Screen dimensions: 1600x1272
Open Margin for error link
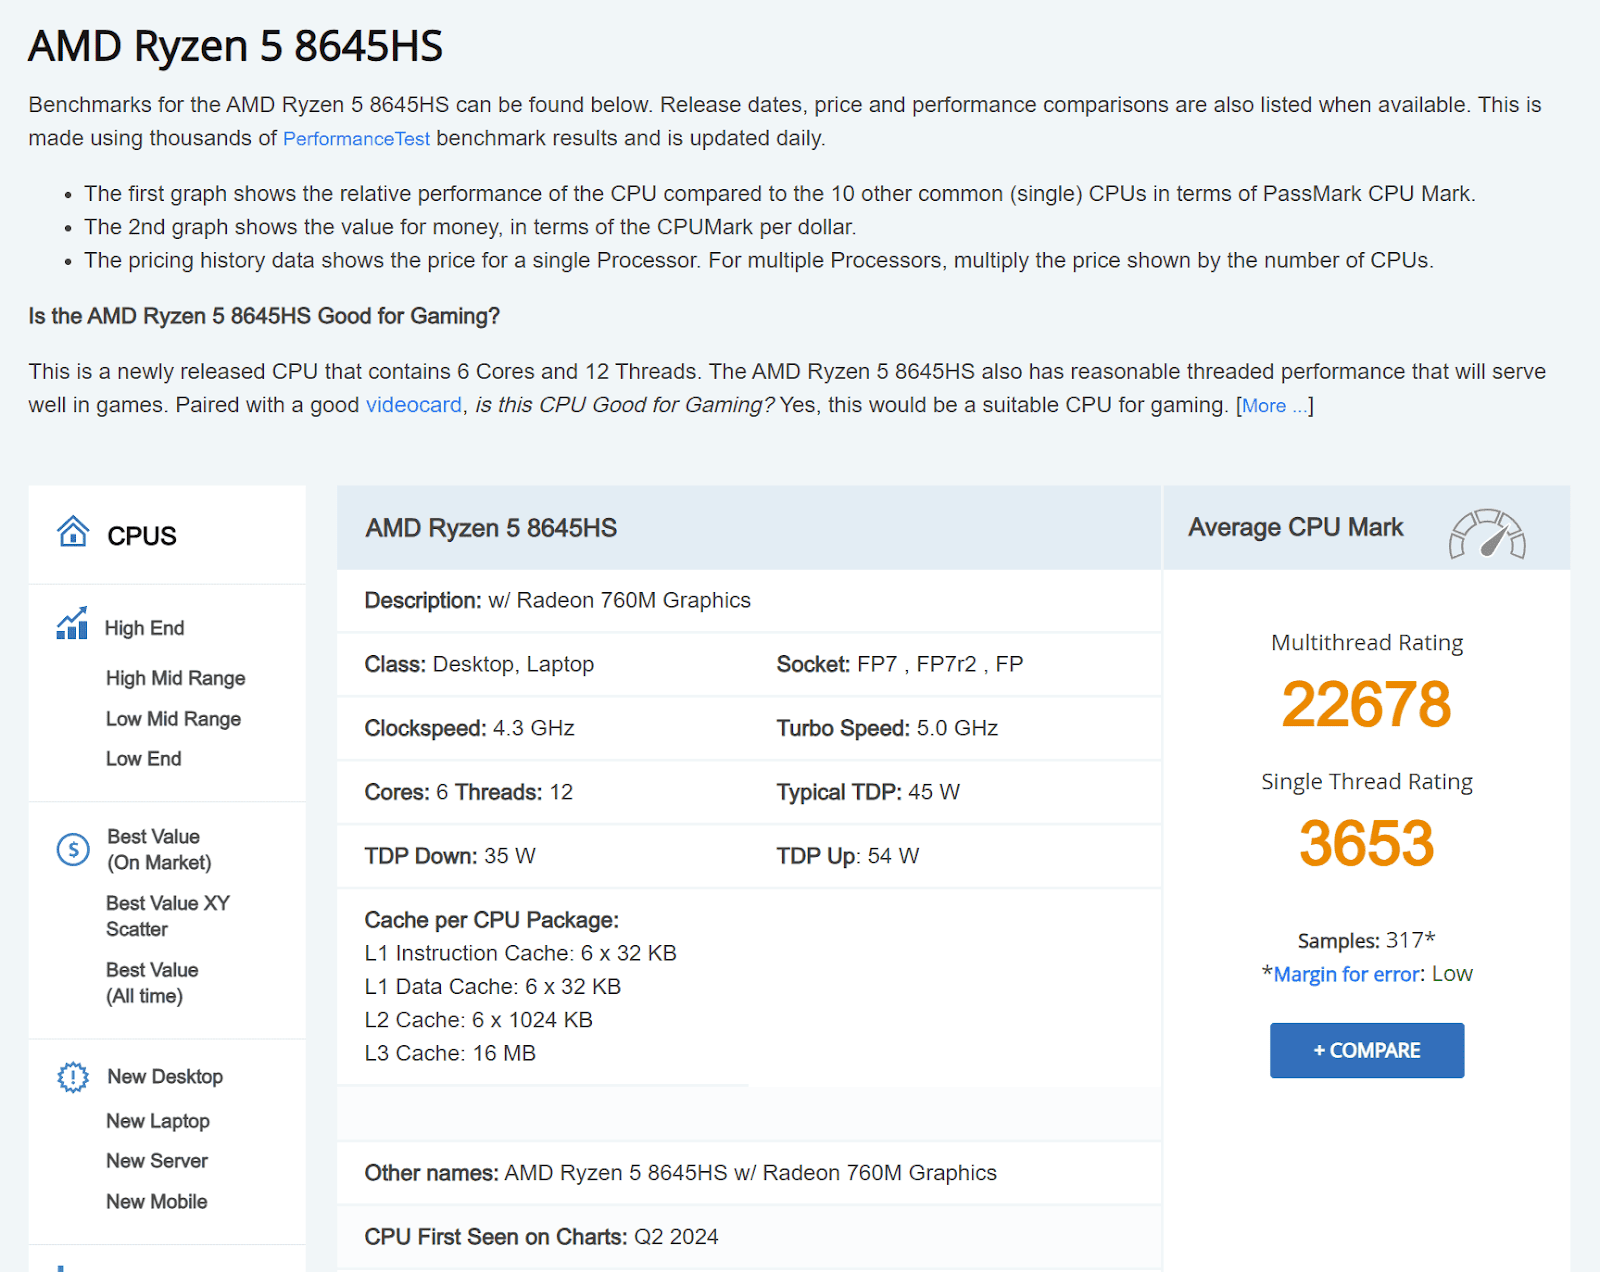(x=1346, y=974)
